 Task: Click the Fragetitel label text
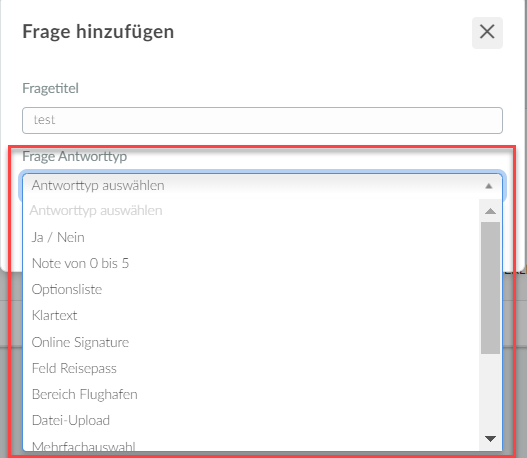pyautogui.click(x=50, y=88)
